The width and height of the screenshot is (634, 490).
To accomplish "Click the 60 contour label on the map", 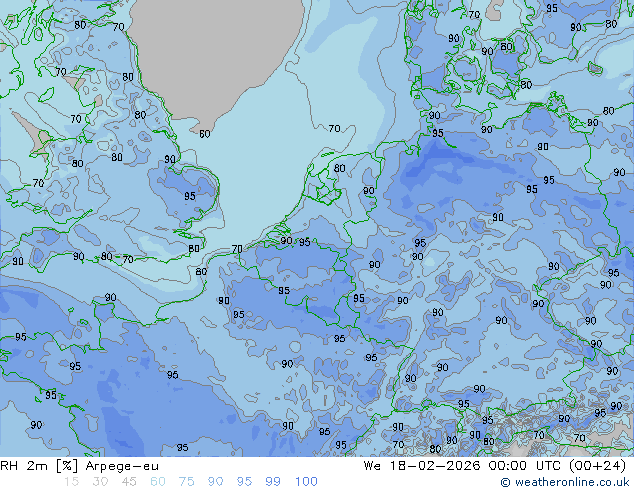I will (x=205, y=134).
